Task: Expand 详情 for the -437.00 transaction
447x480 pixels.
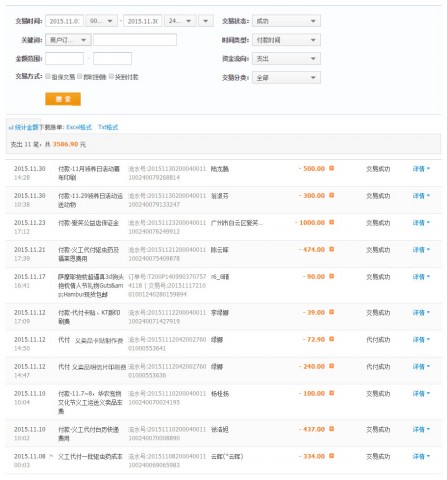Action: pyautogui.click(x=421, y=429)
